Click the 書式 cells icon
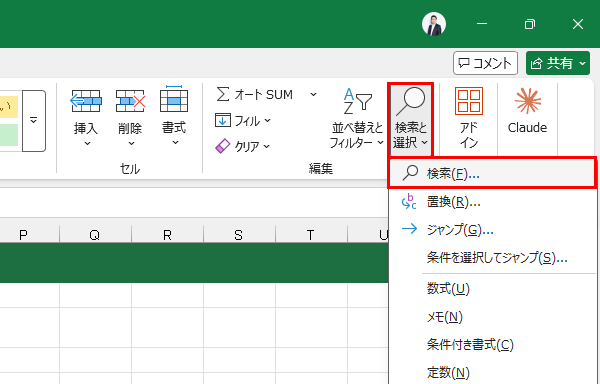The image size is (600, 384). (x=174, y=99)
